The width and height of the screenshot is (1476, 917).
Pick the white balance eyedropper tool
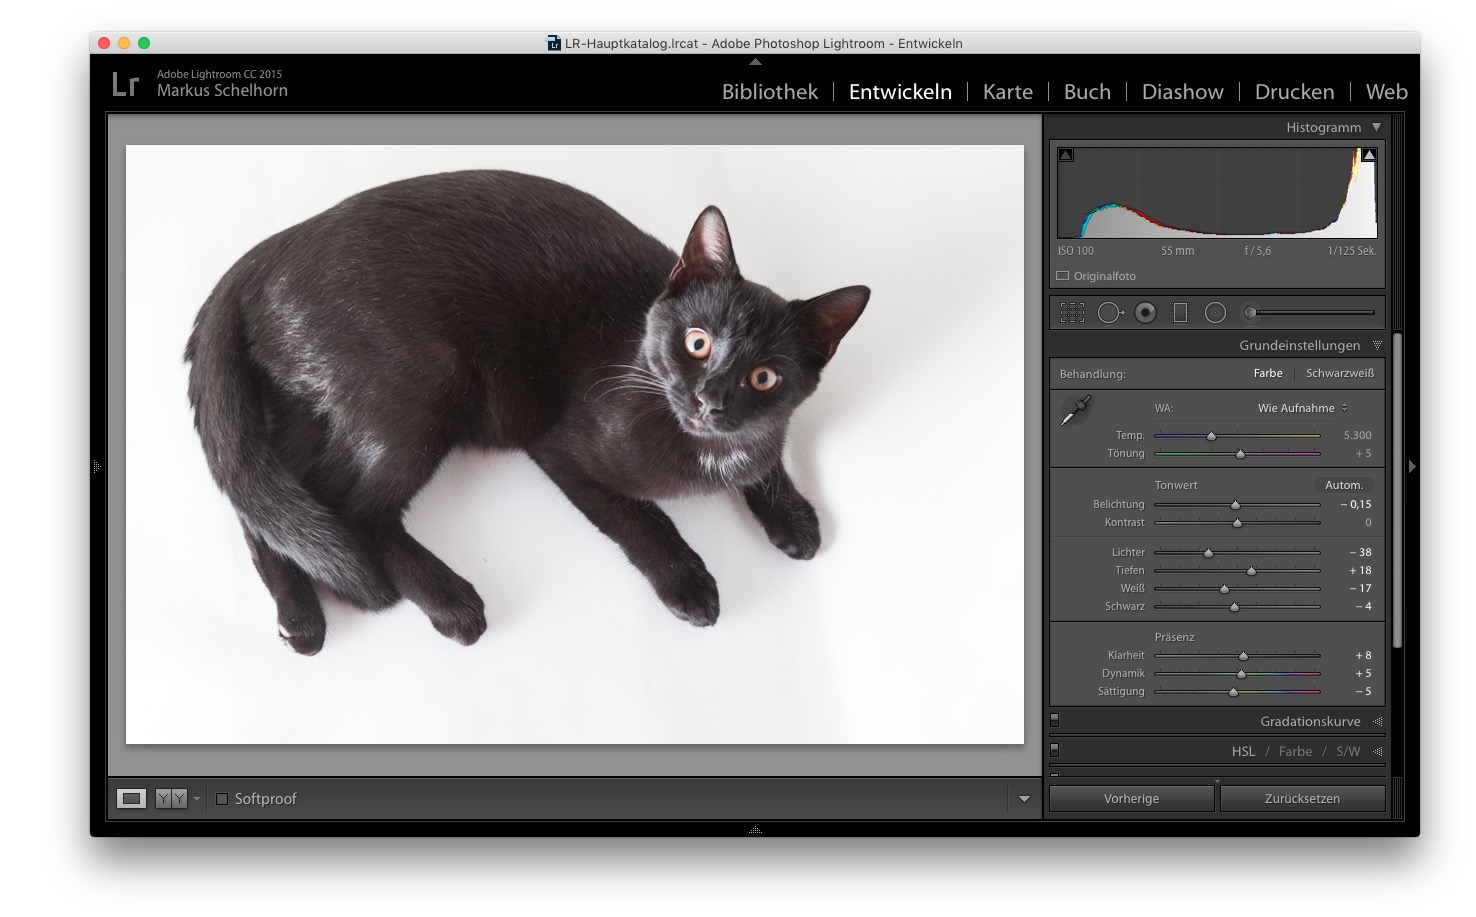[x=1076, y=409]
